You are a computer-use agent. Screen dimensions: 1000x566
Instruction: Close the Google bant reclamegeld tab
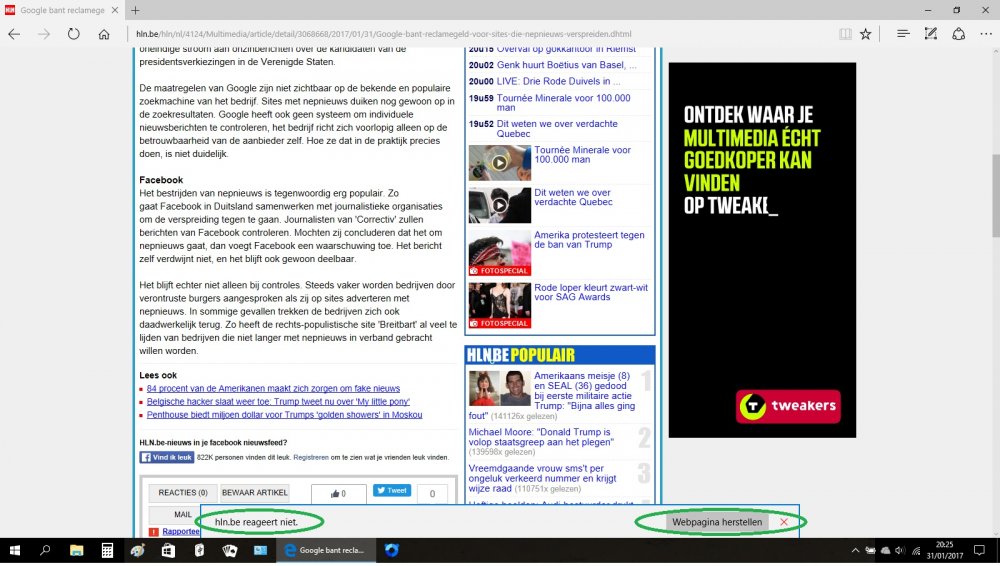115,10
